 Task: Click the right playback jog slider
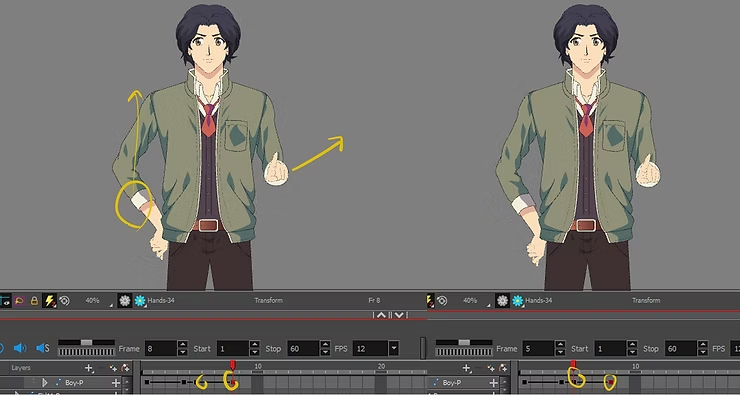point(464,342)
